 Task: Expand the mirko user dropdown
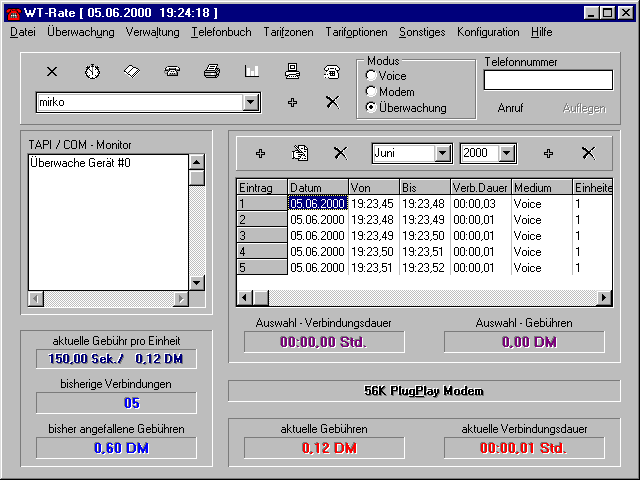pyautogui.click(x=249, y=102)
